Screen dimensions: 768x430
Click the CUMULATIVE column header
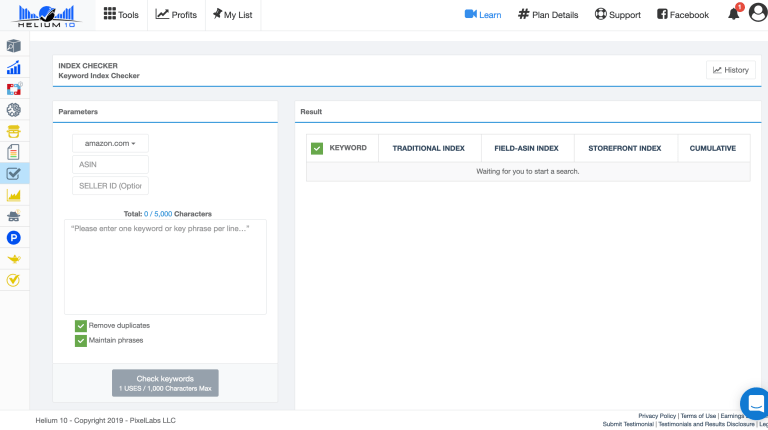pos(713,148)
